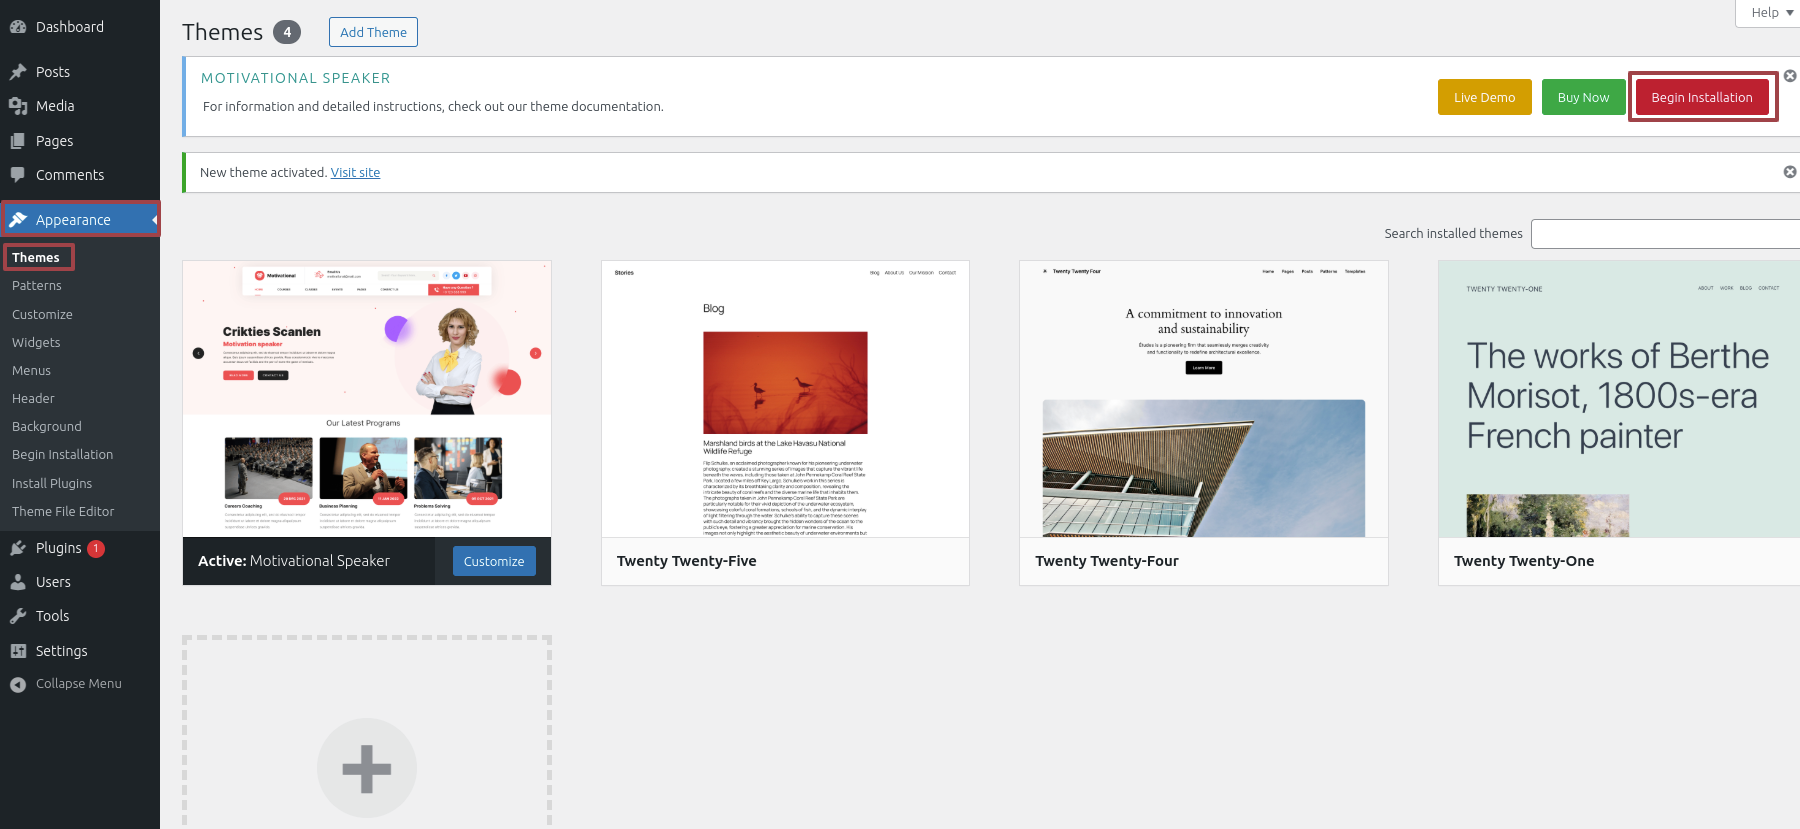Open the Install Plugins submenu item
The width and height of the screenshot is (1800, 829).
52,483
